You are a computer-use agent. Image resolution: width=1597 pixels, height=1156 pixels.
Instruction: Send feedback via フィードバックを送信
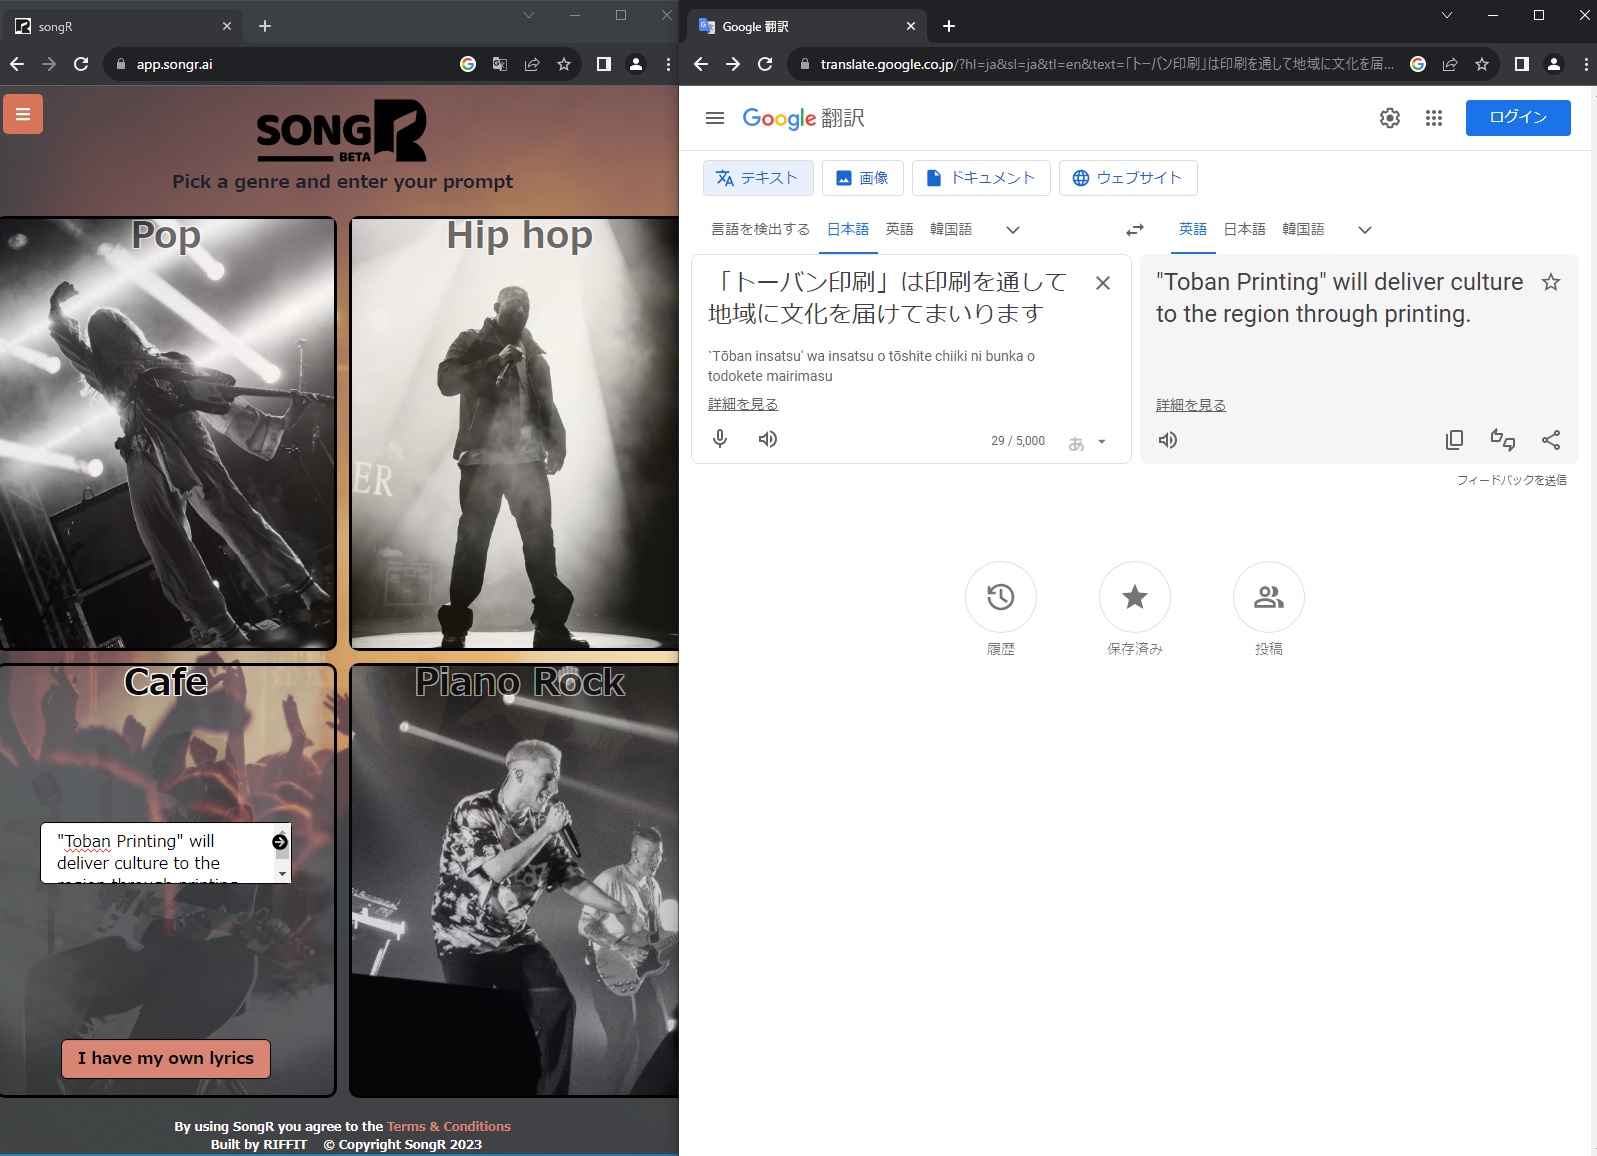[1511, 480]
